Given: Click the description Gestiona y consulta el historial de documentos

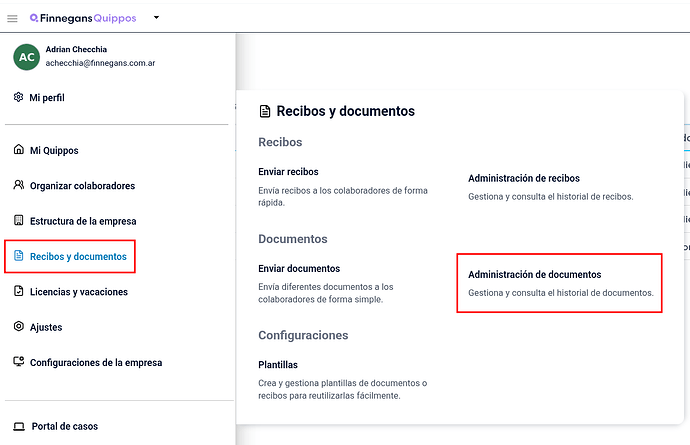Looking at the screenshot, I should tap(561, 293).
